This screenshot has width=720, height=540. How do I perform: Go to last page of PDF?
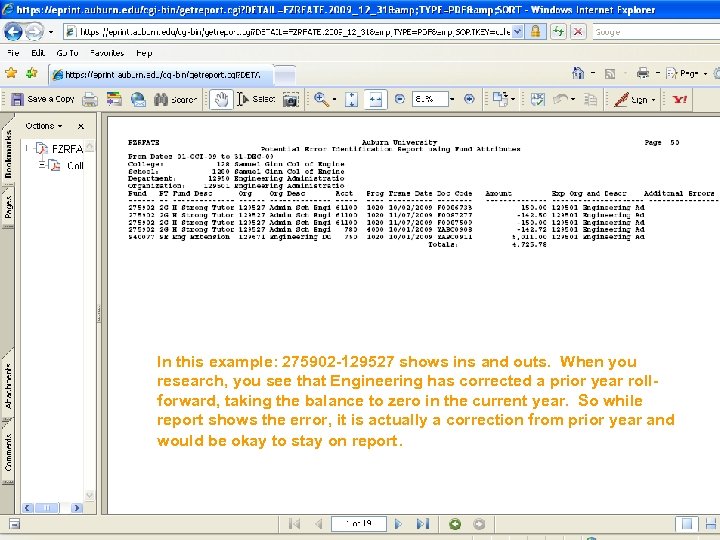(x=423, y=524)
